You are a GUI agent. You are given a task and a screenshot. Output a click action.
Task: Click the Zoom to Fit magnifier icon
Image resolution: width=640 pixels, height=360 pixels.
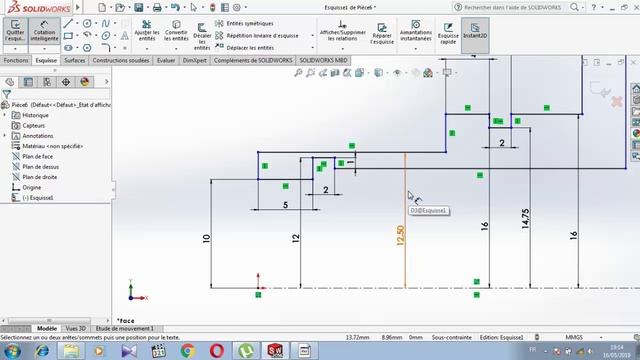tap(298, 73)
